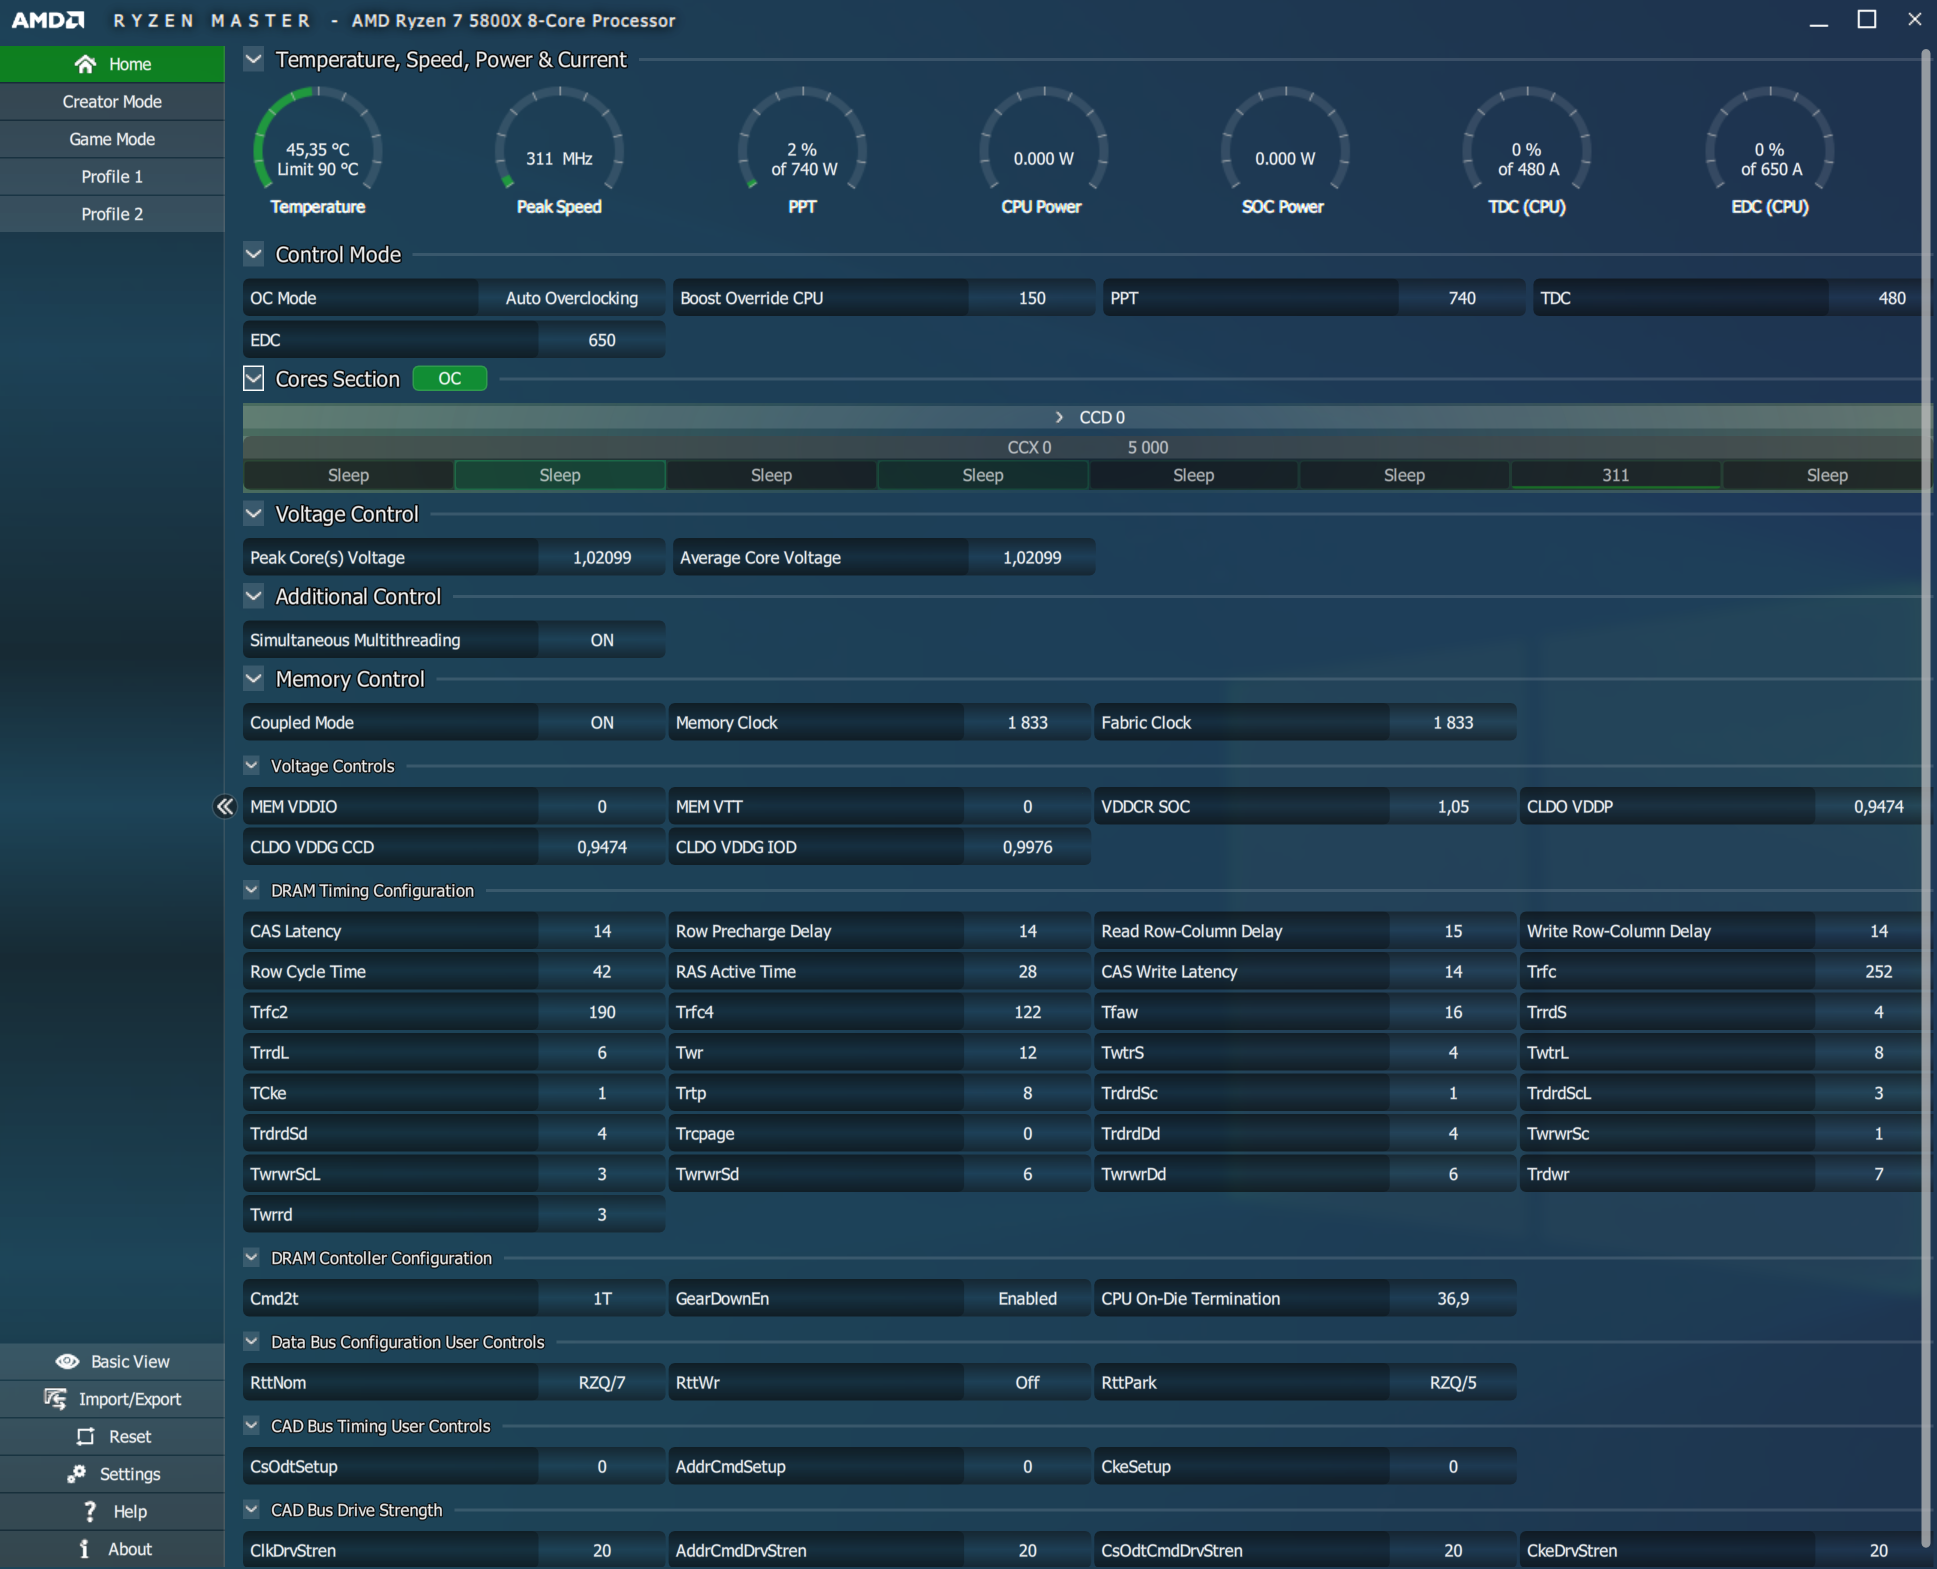Switch to Creator Mode tab
Viewport: 1937px width, 1569px height.
pos(112,101)
